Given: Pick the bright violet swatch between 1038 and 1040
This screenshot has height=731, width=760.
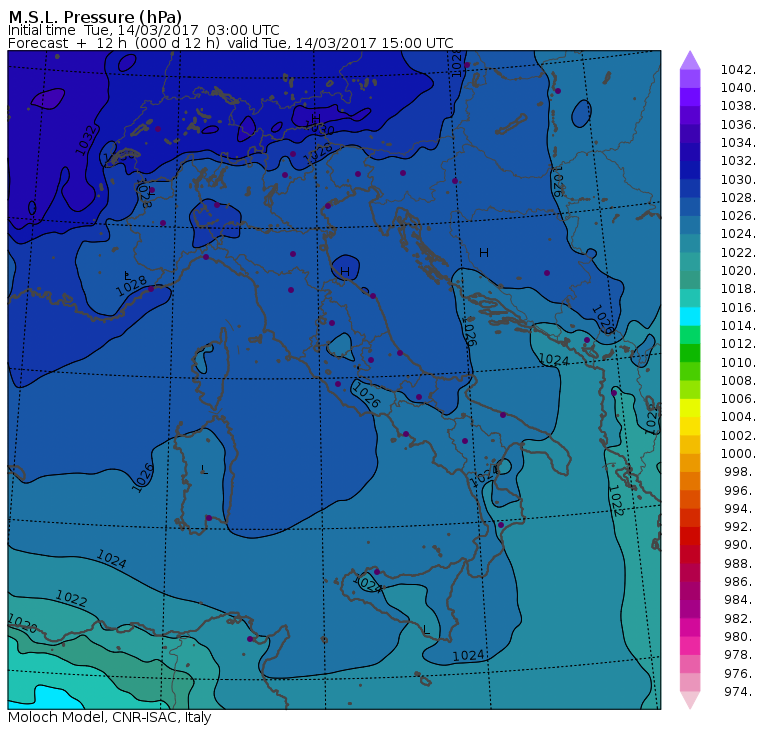Looking at the screenshot, I should [690, 97].
